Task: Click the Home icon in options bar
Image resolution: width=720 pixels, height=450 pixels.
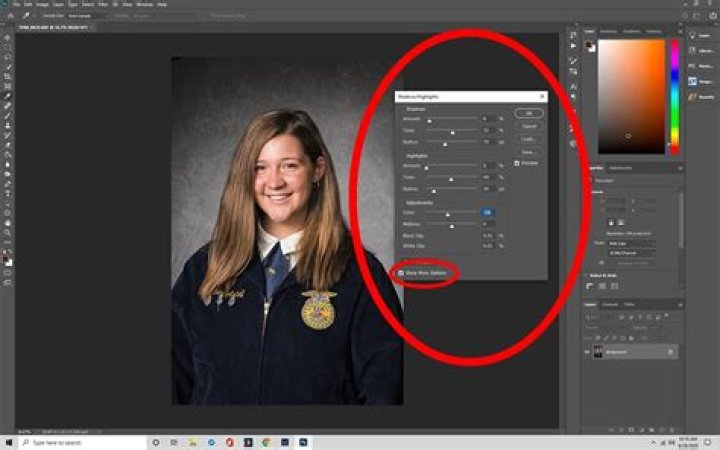Action: (x=10, y=16)
